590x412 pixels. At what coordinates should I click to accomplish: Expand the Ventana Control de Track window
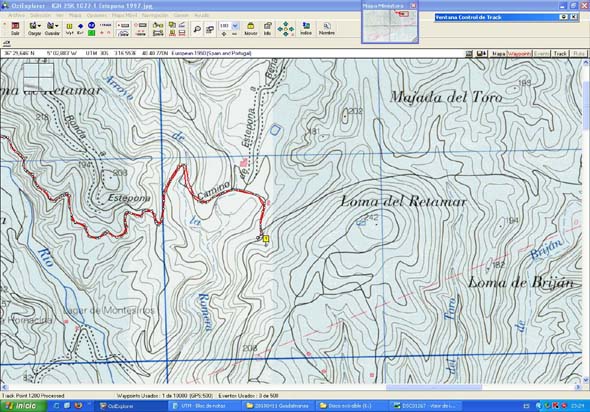point(564,17)
